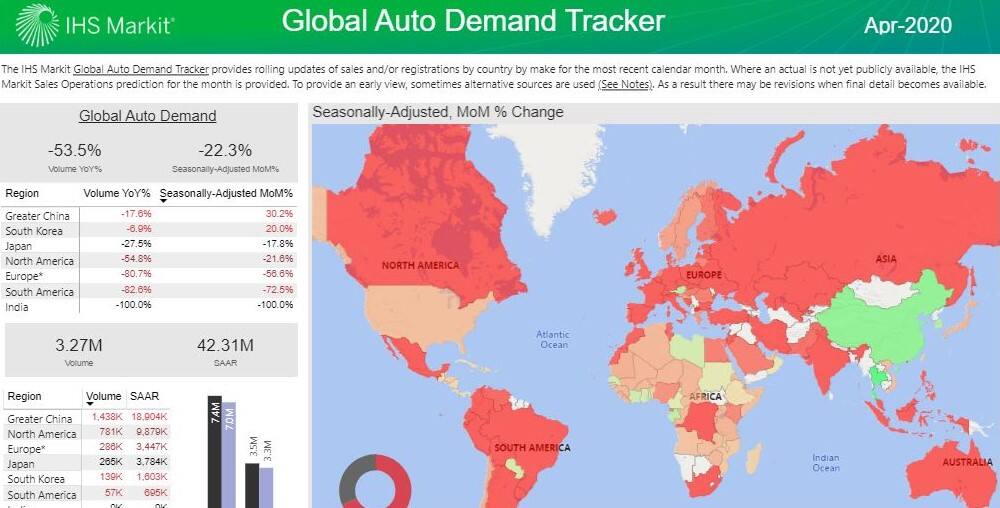Viewport: 1000px width, 508px height.
Task: Sort by the Seasonally-Adjusted MoM% column header
Action: [x=226, y=193]
